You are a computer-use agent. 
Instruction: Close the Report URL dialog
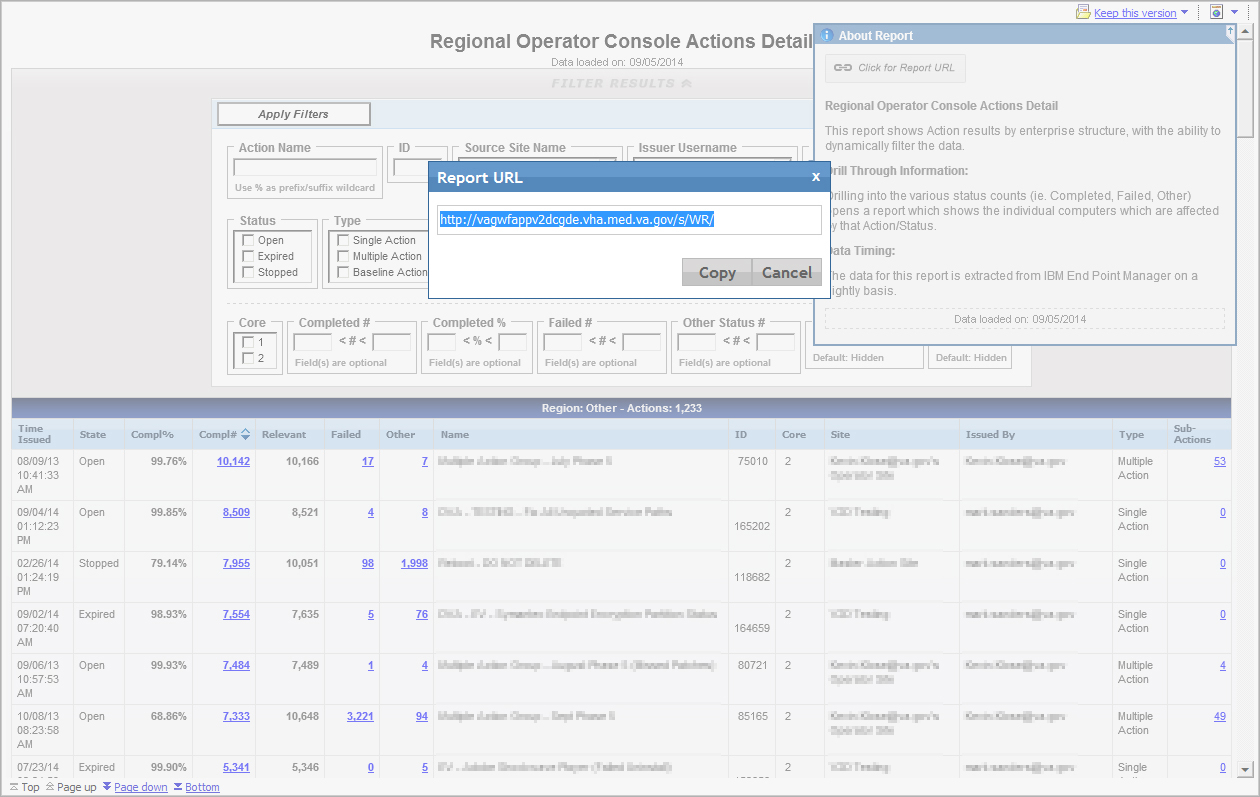click(x=816, y=177)
